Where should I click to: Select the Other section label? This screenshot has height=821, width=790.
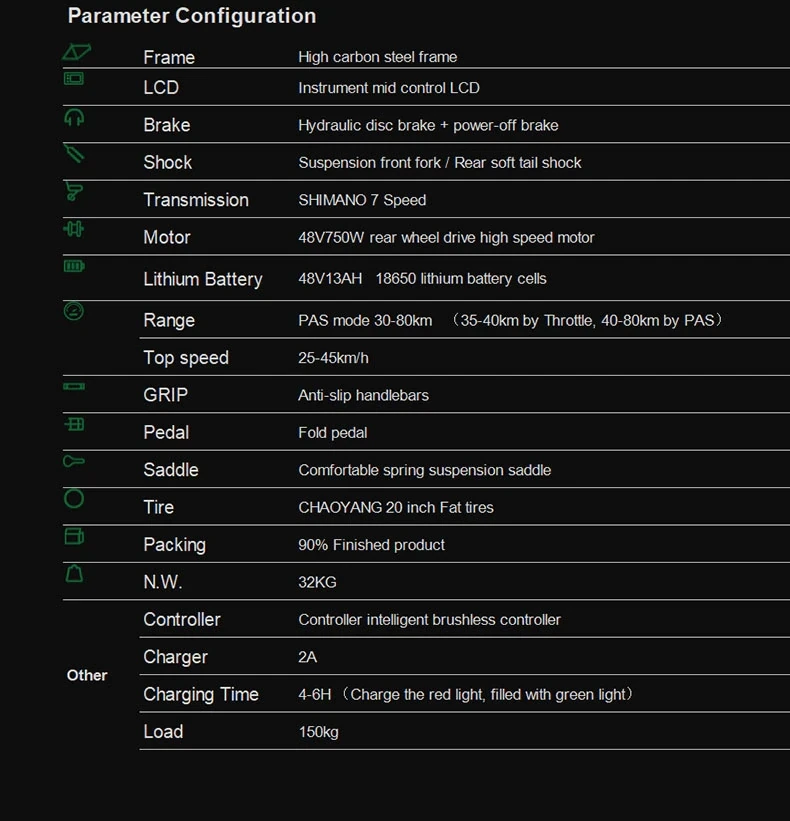click(x=87, y=675)
